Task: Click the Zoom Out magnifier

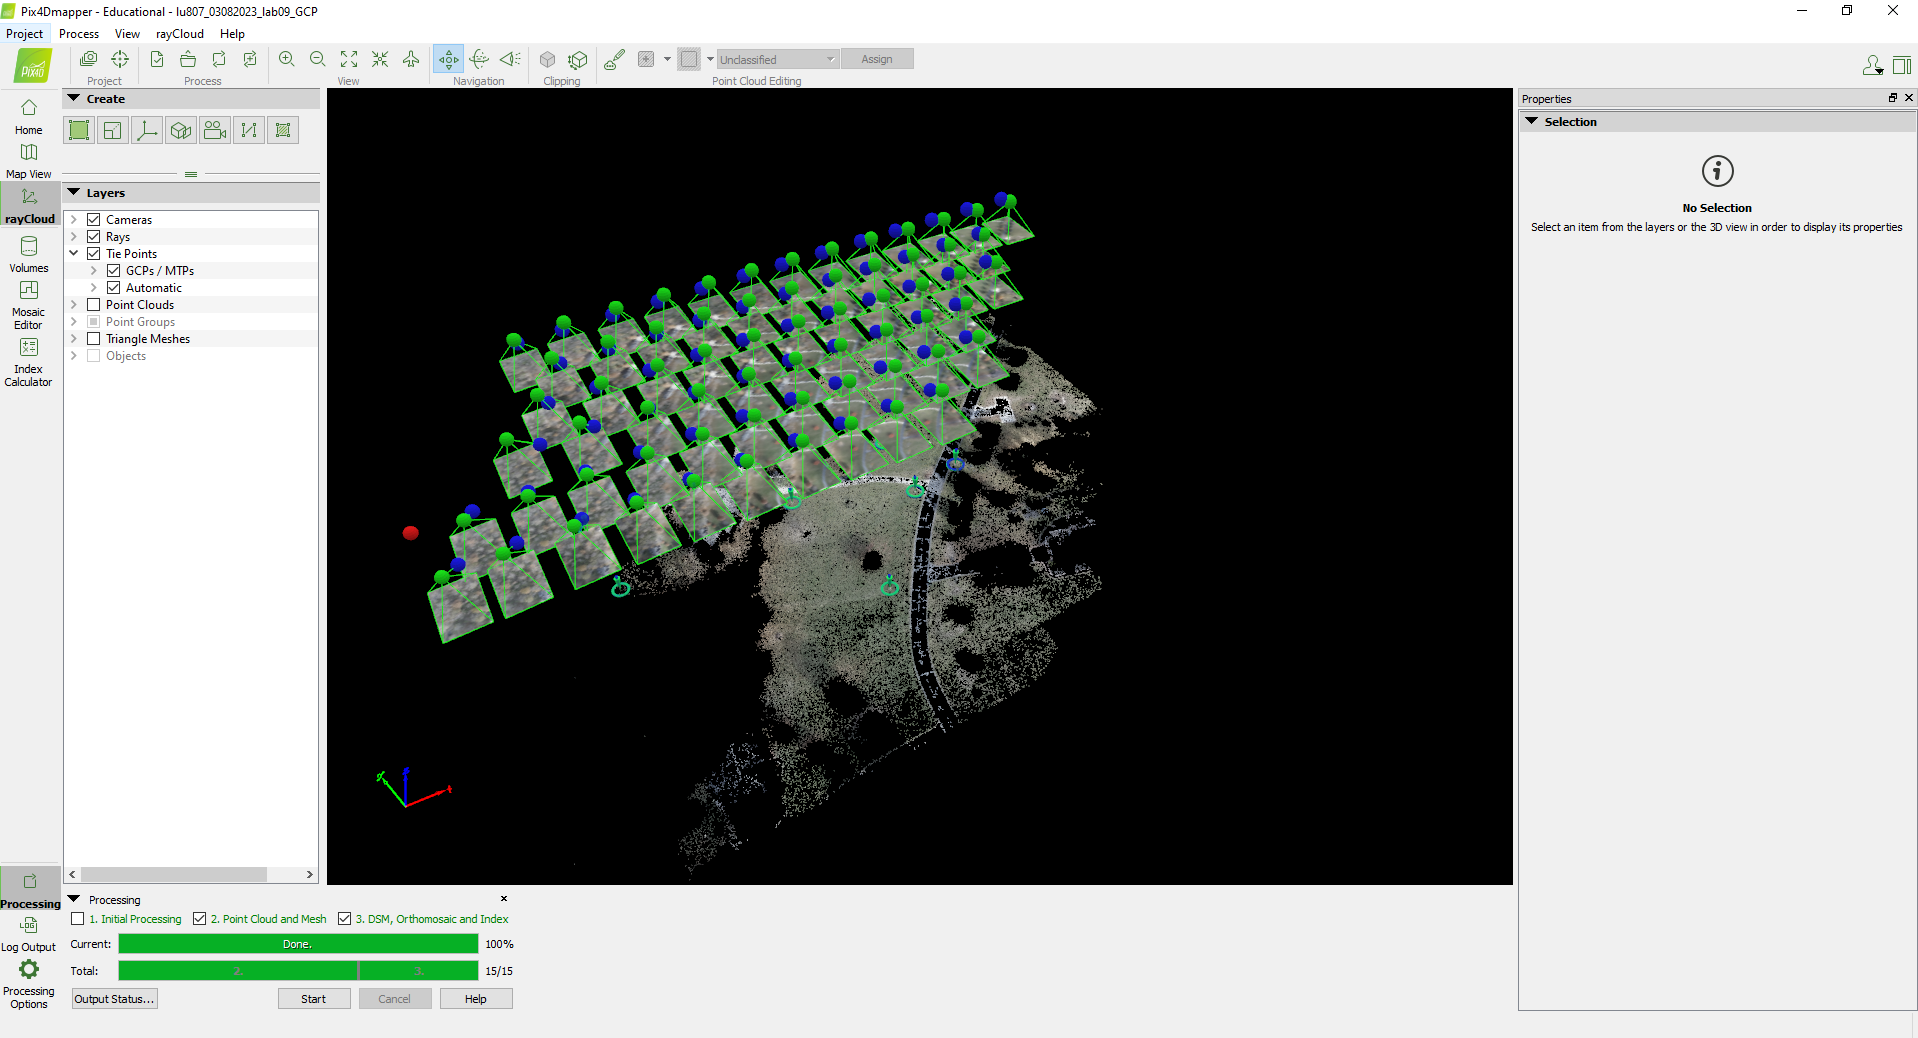Action: pyautogui.click(x=318, y=59)
